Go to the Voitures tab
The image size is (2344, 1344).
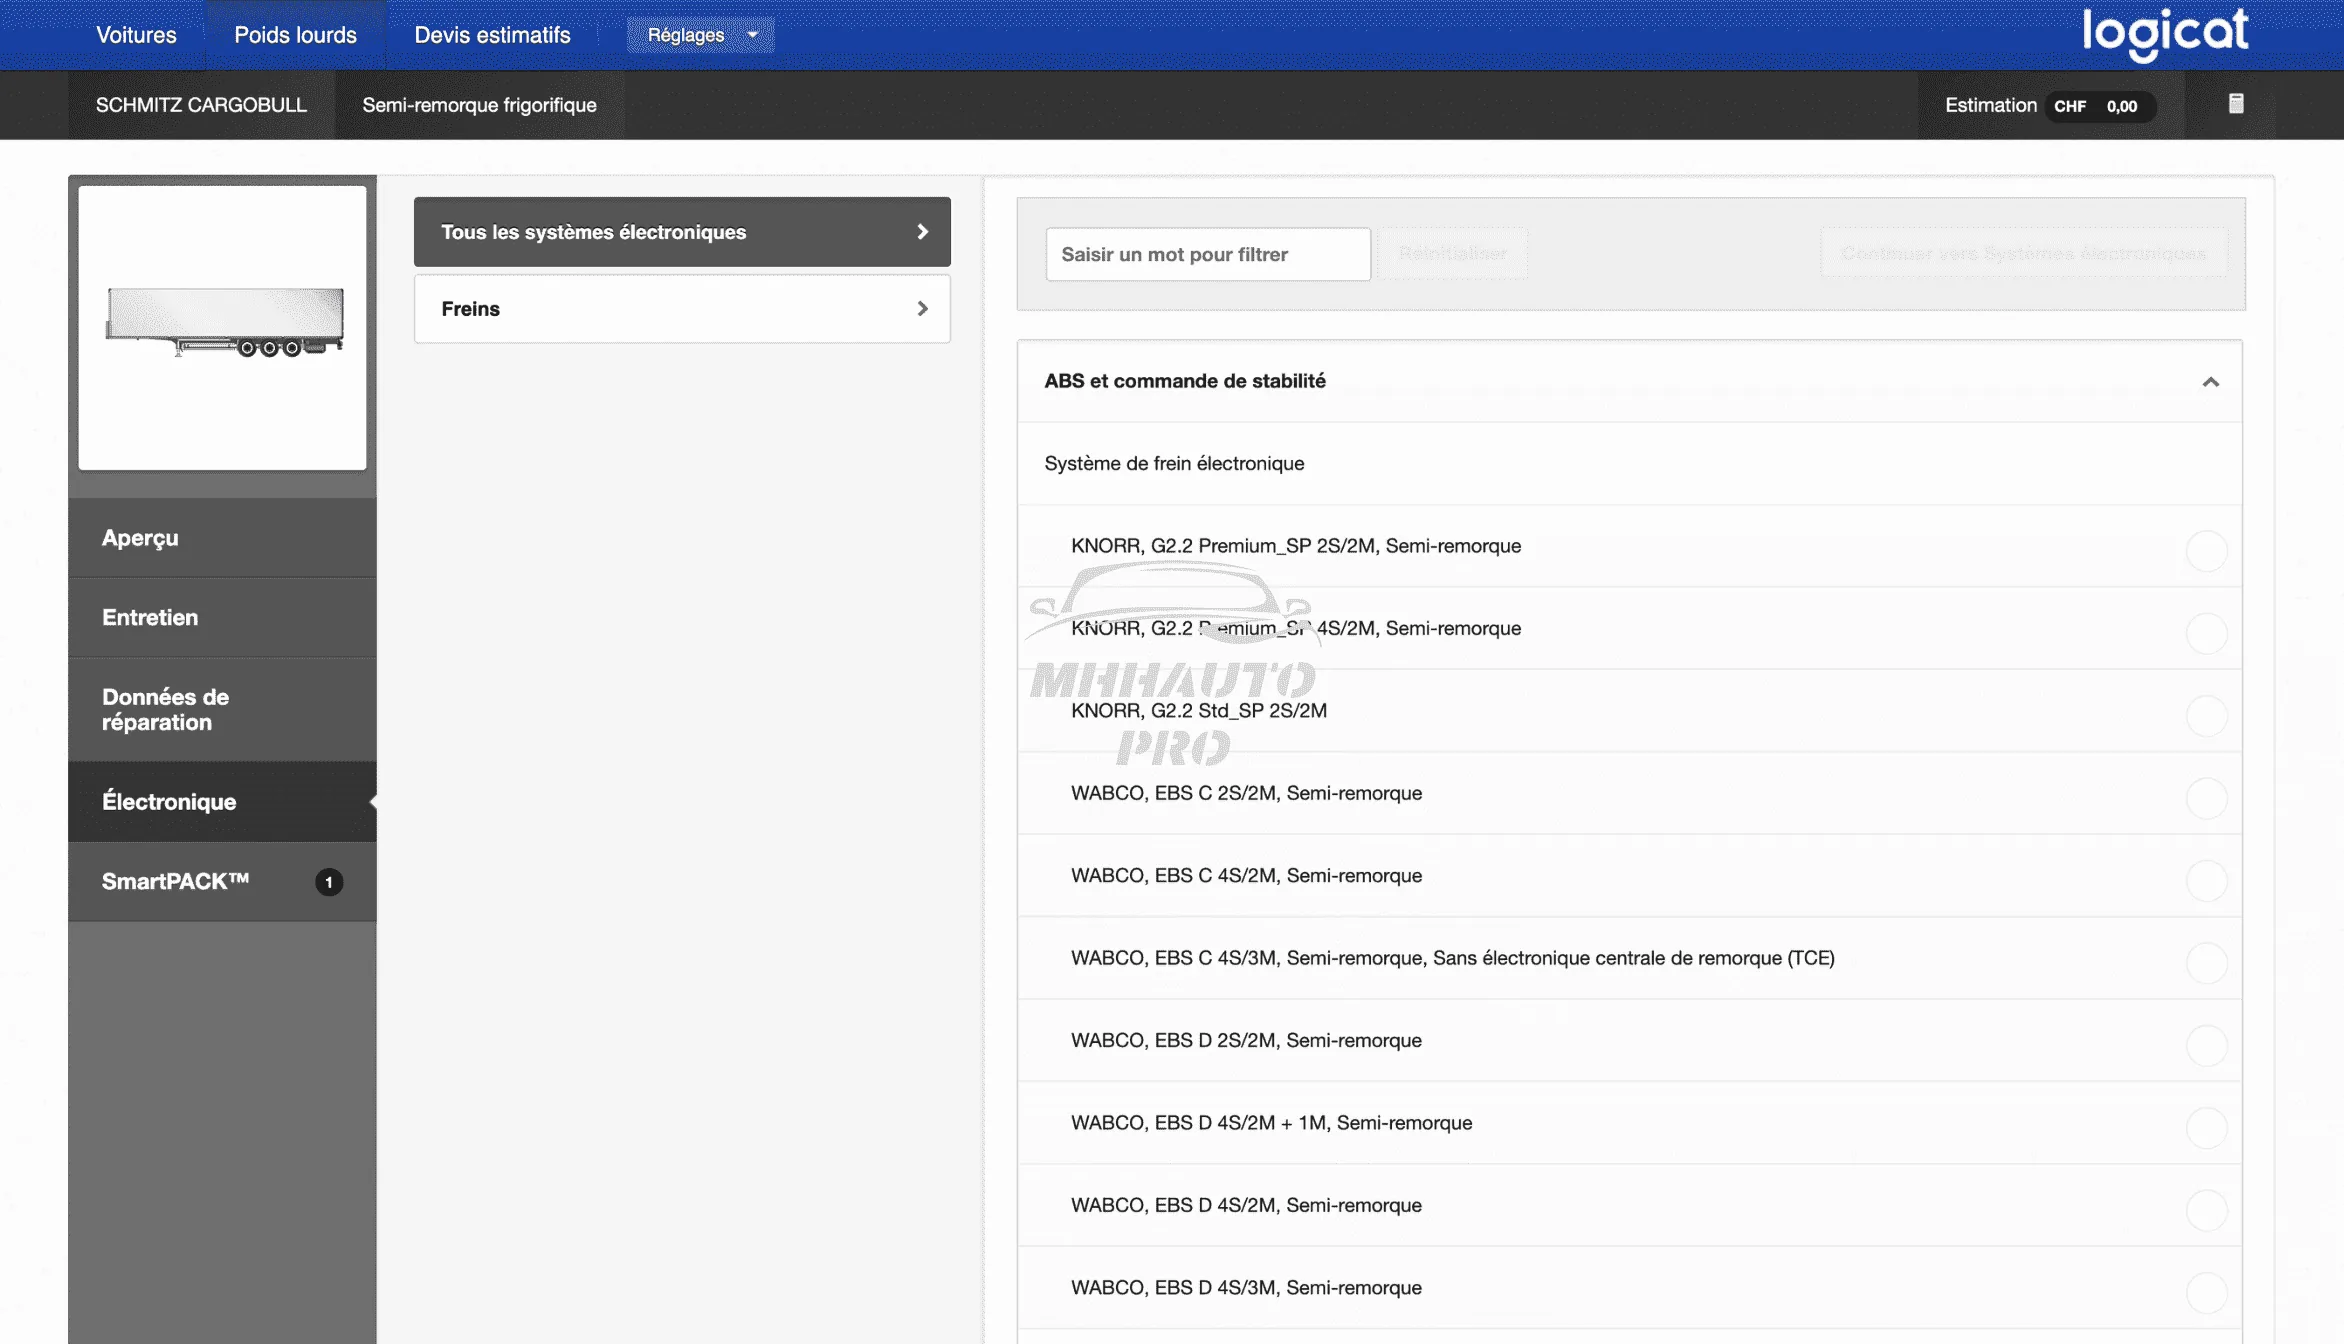[136, 35]
